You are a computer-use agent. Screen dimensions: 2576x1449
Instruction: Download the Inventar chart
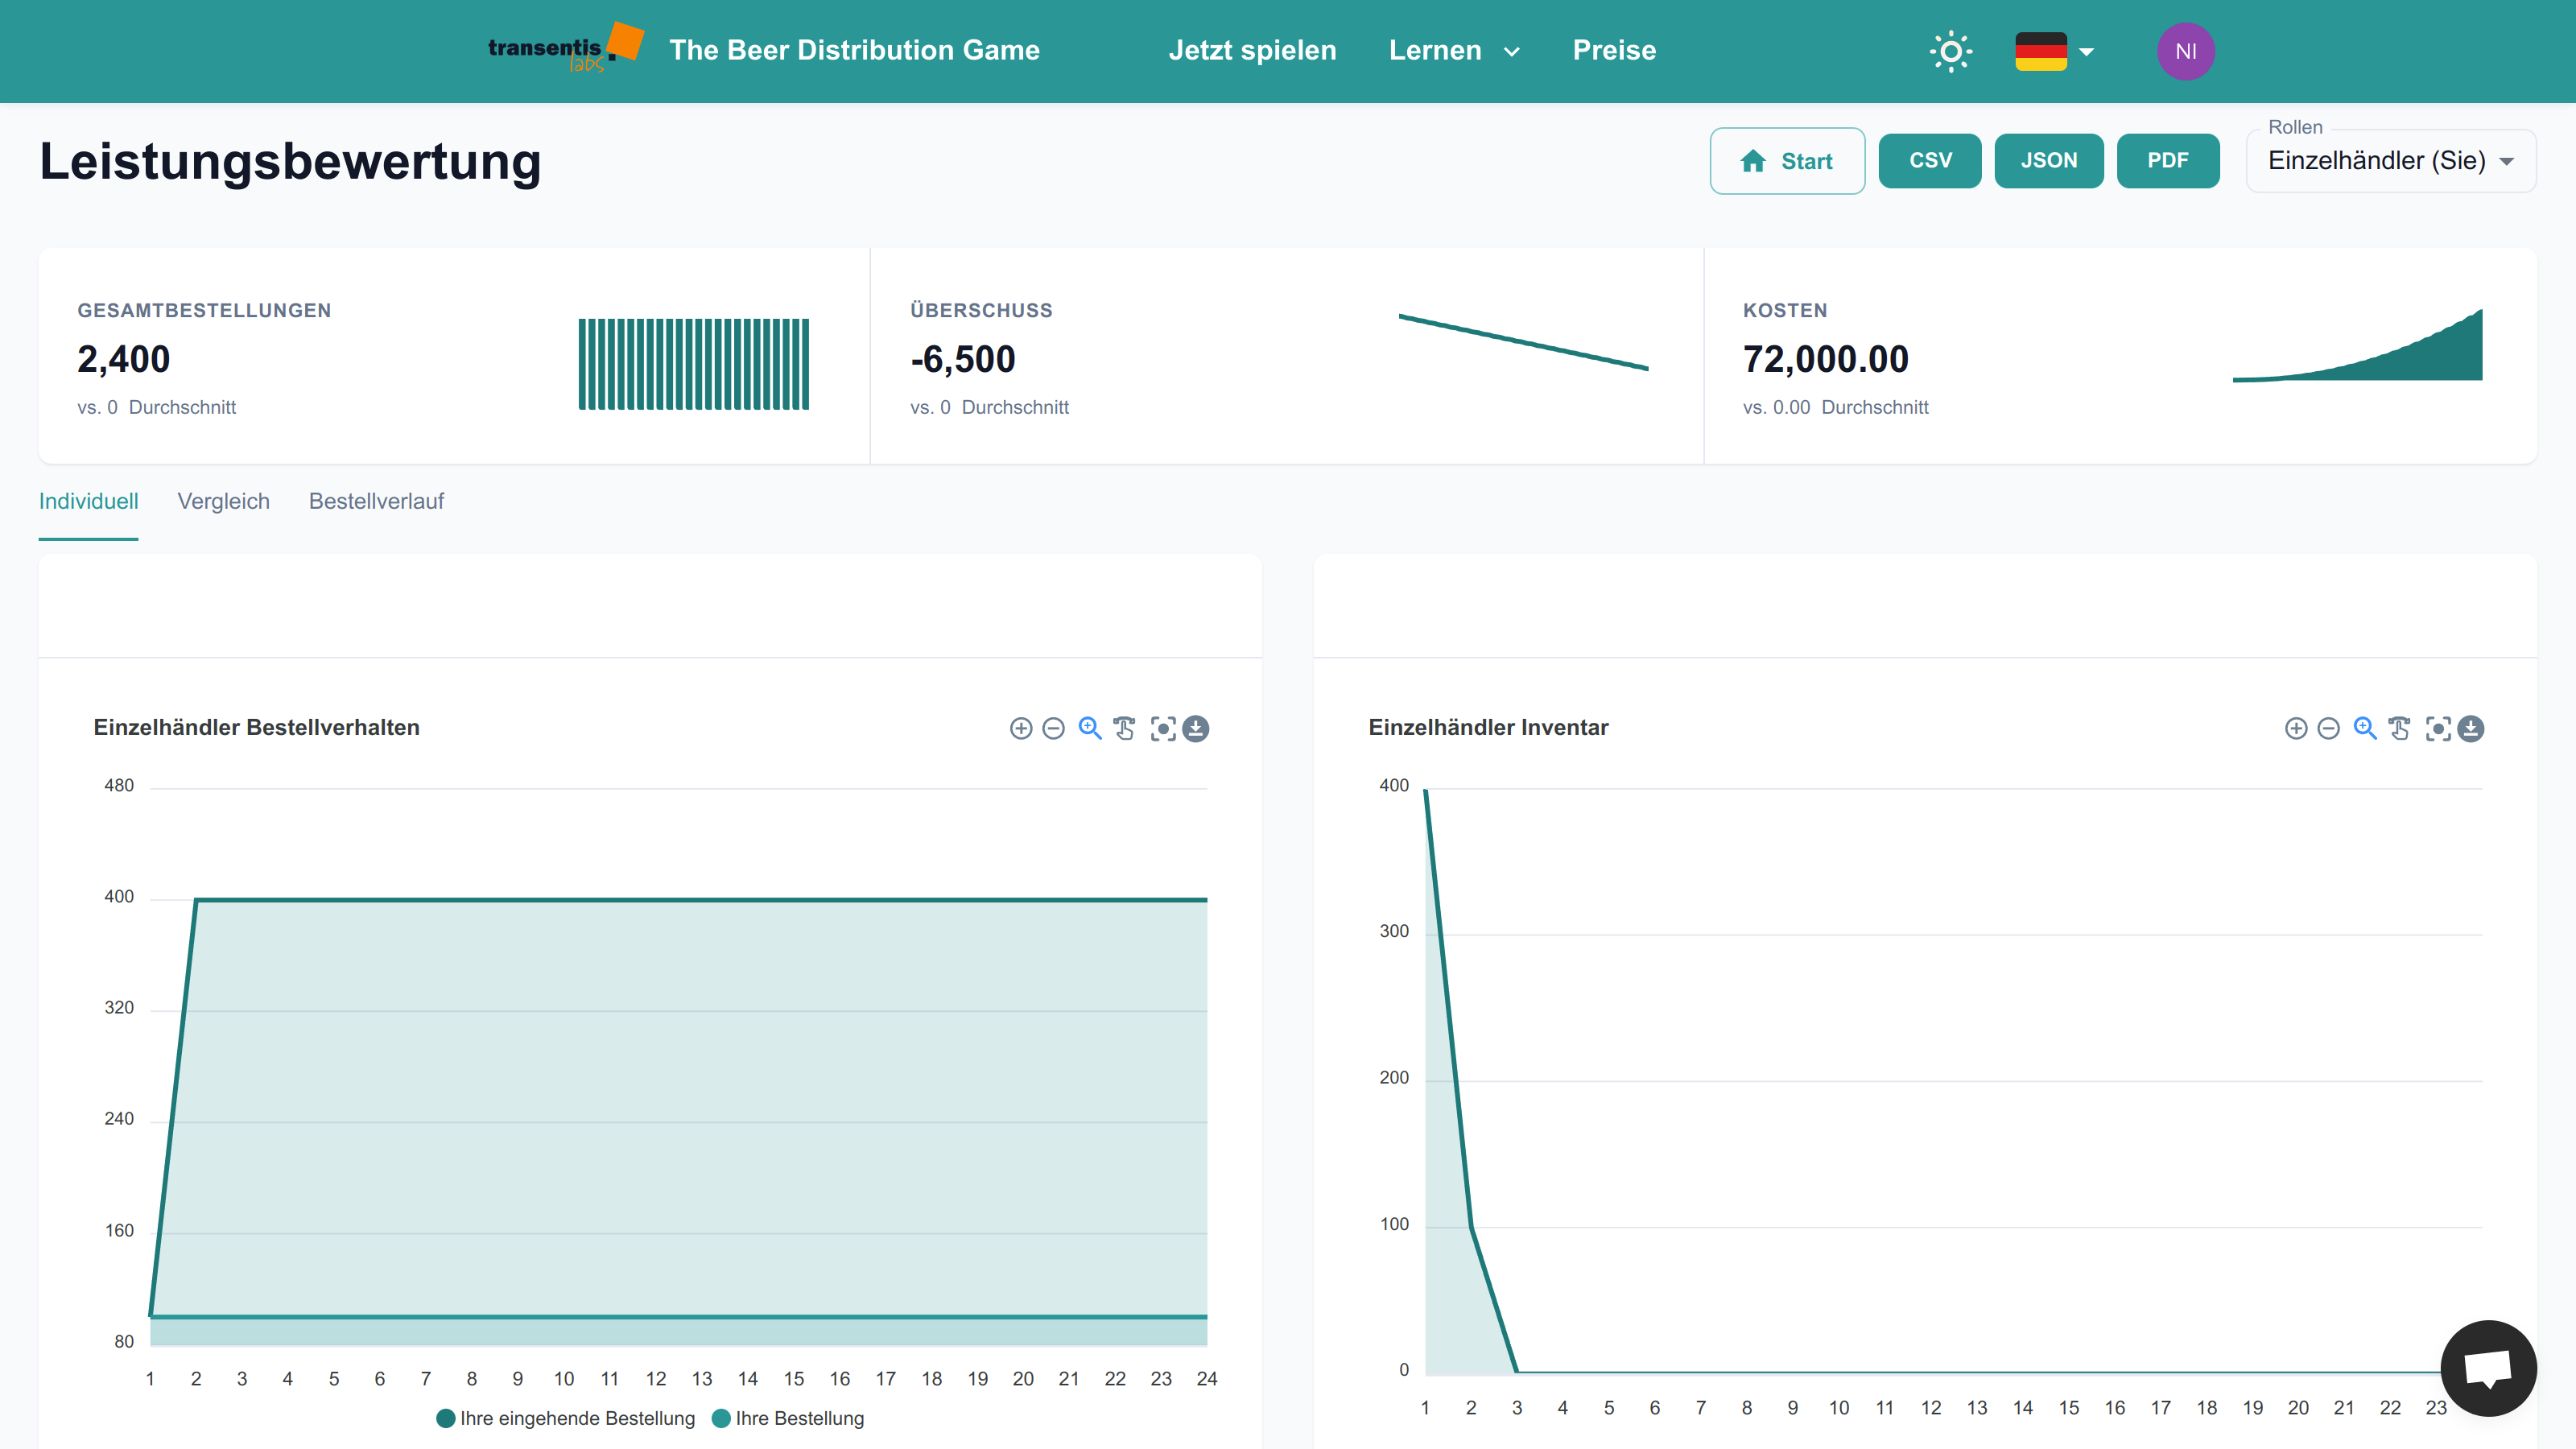2471,728
